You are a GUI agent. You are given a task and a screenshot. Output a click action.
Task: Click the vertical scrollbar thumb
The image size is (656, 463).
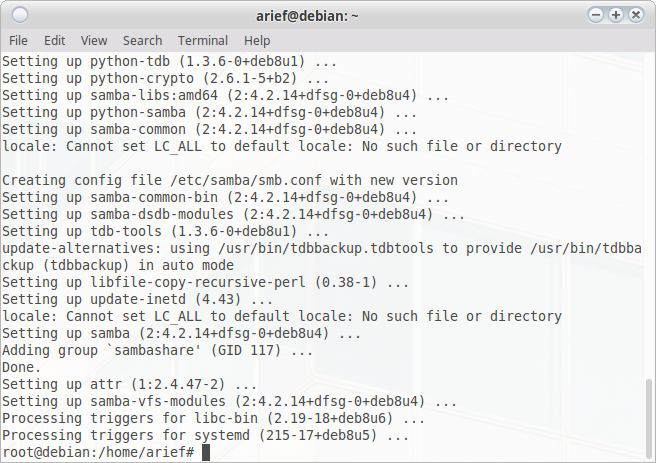point(649,417)
